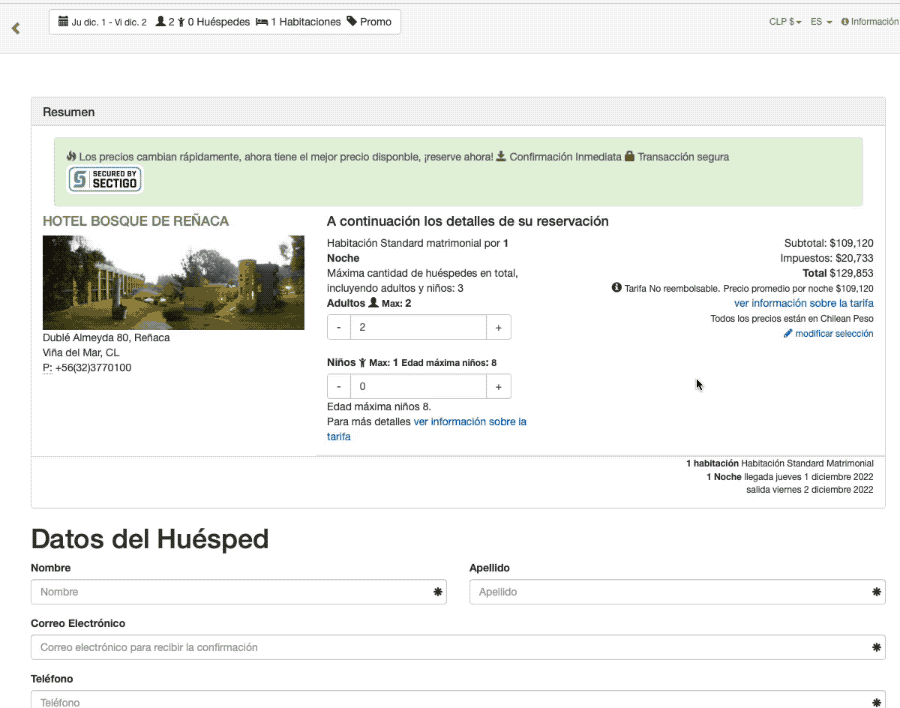Focus the Correo electrónico input field
The width and height of the screenshot is (900, 708).
pos(458,647)
